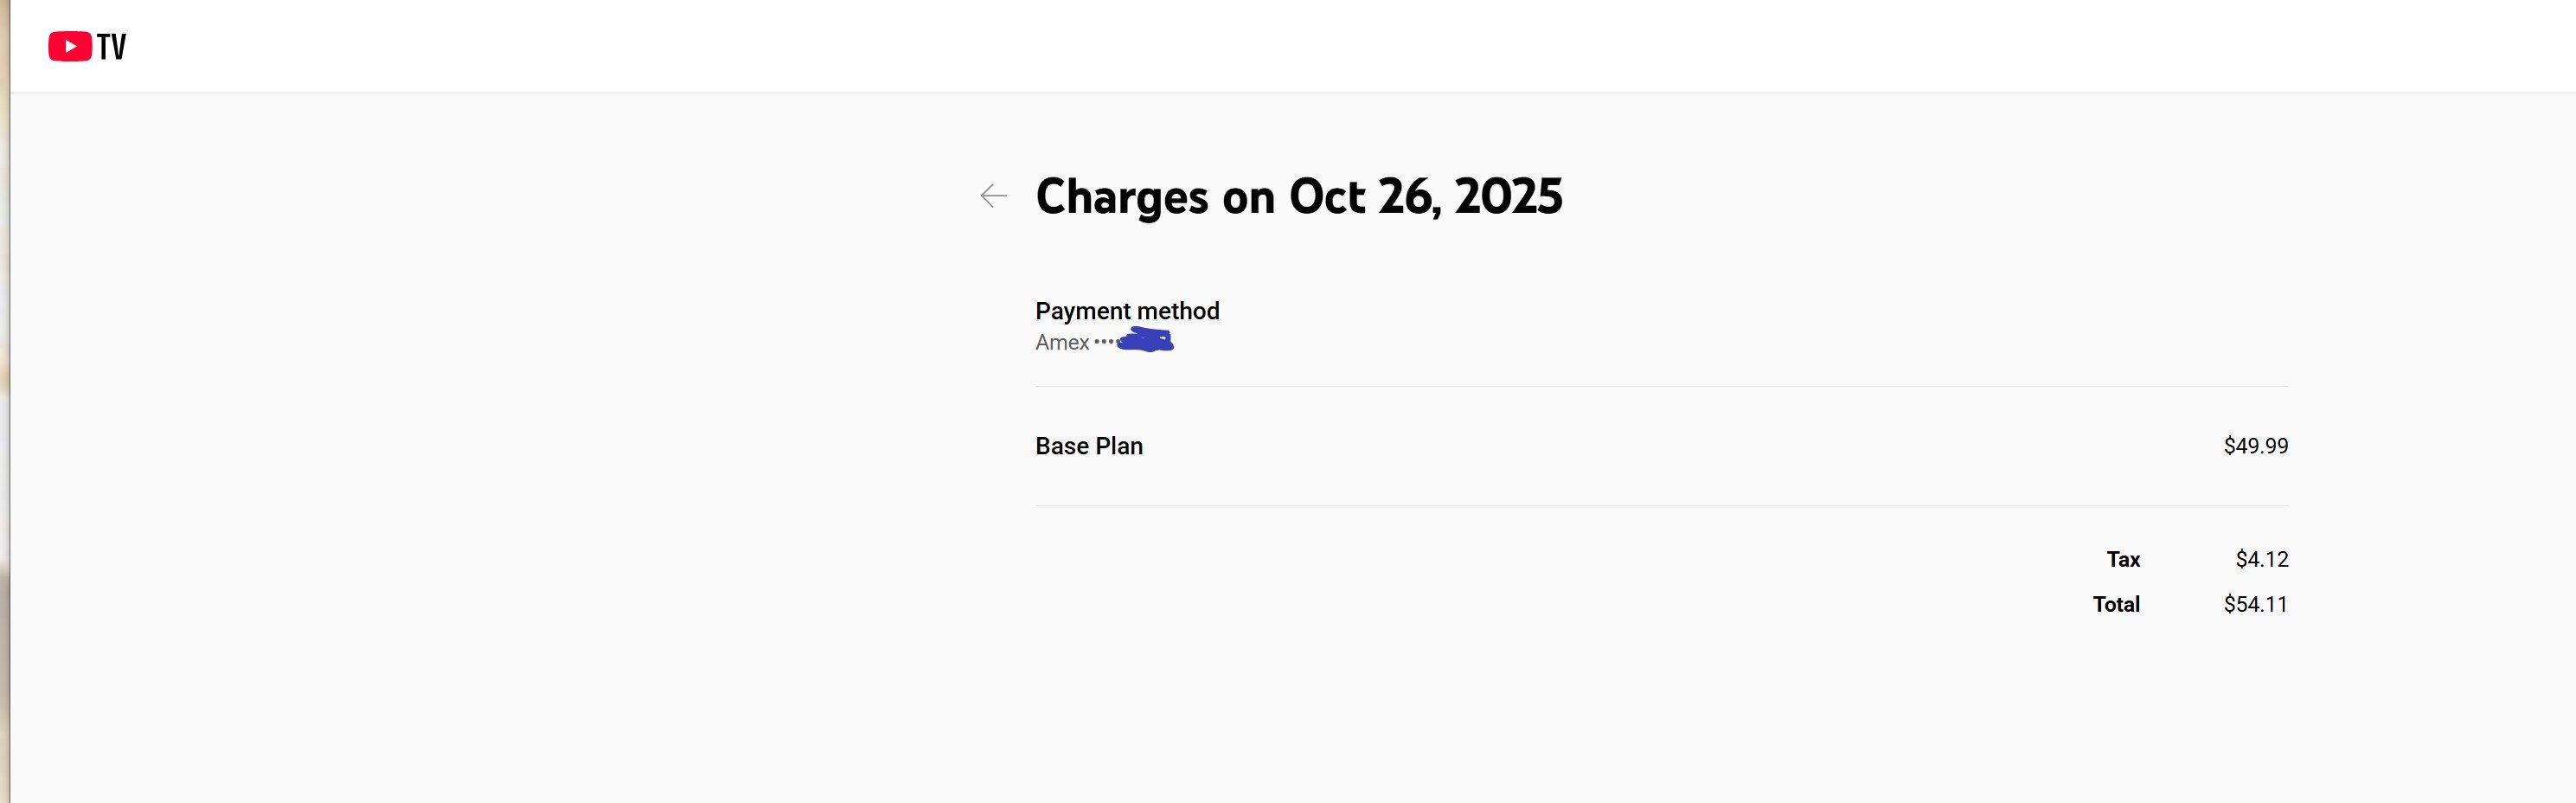2576x803 pixels.
Task: Click the Amex card name text
Action: pyautogui.click(x=1062, y=342)
